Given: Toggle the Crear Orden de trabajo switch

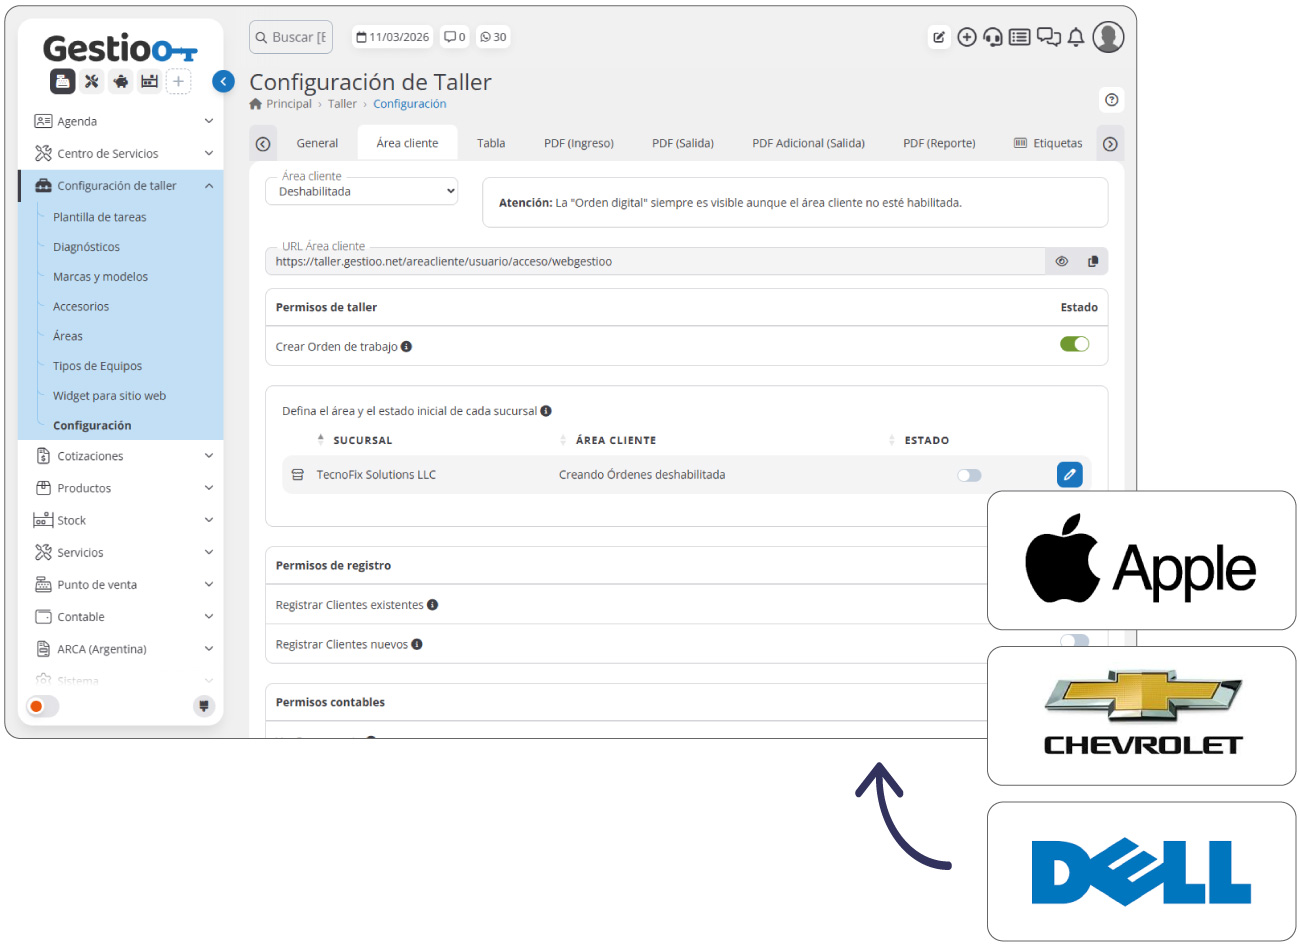Looking at the screenshot, I should click(1075, 344).
